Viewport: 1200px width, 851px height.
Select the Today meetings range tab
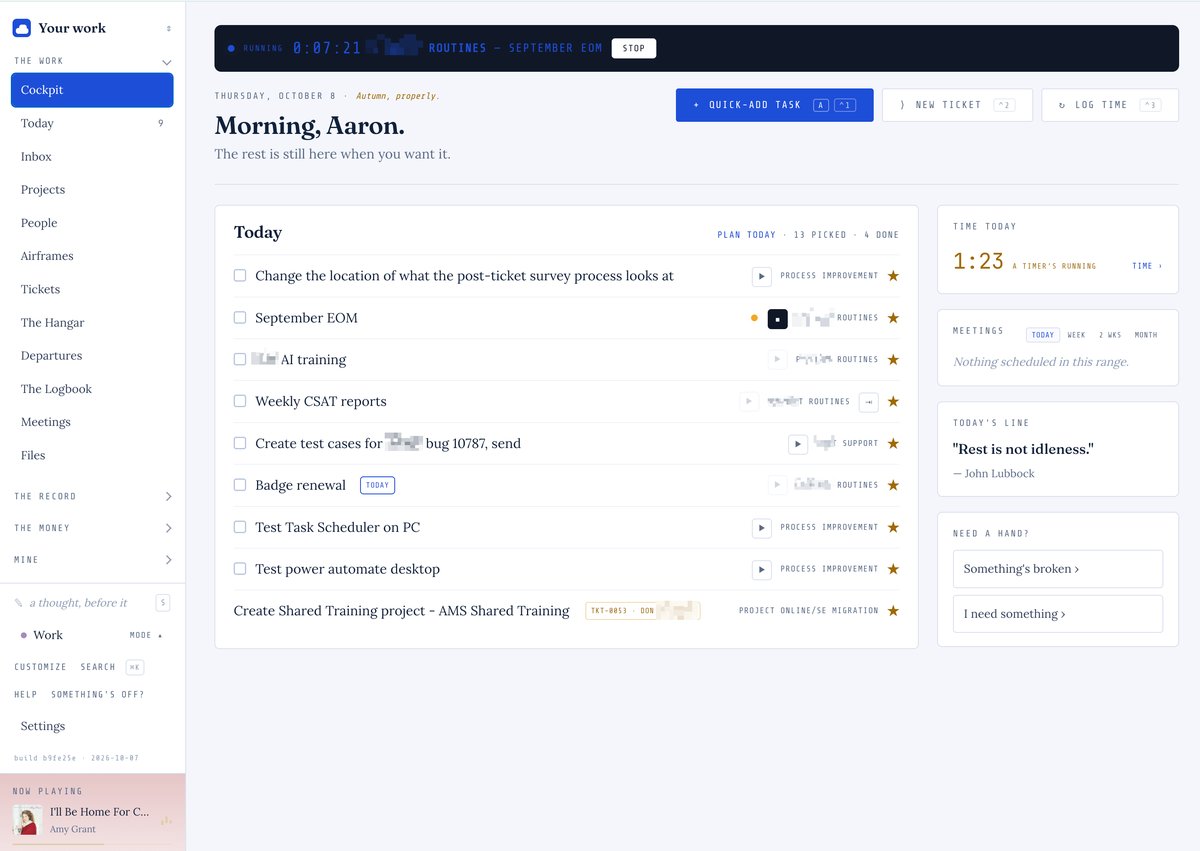pyautogui.click(x=1043, y=335)
